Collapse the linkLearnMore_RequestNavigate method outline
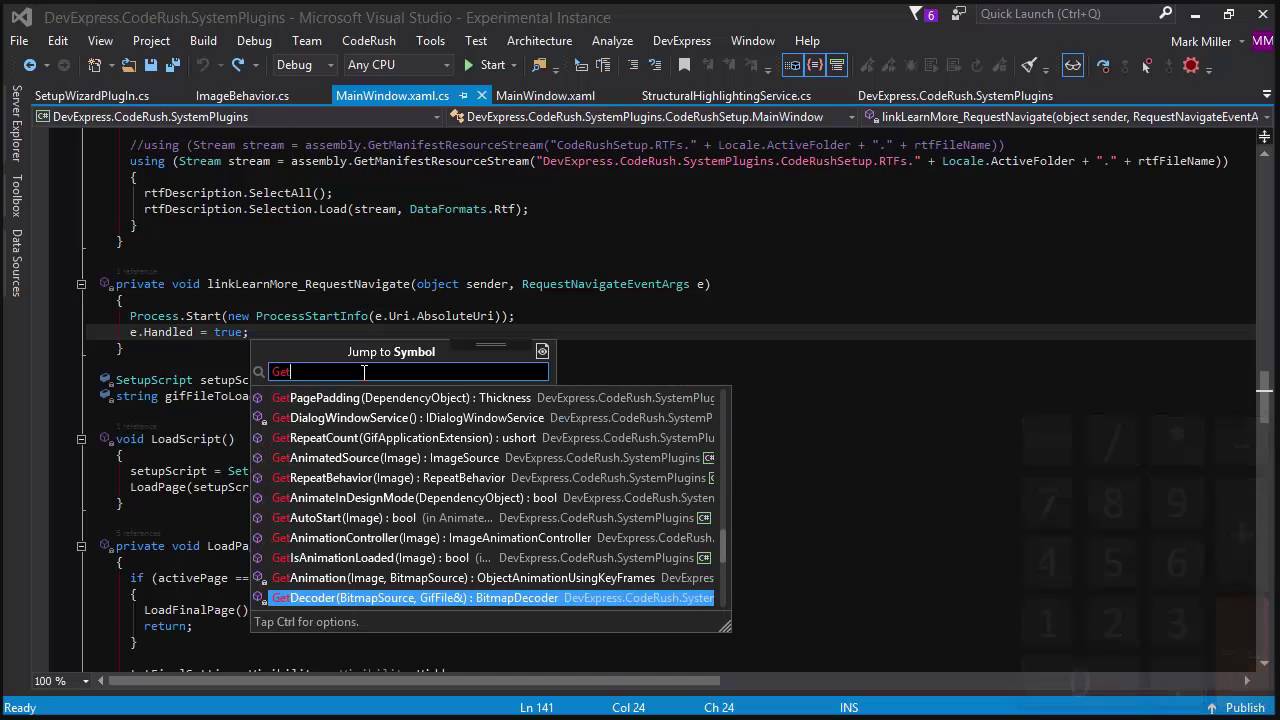The height and width of the screenshot is (720, 1280). click(81, 284)
